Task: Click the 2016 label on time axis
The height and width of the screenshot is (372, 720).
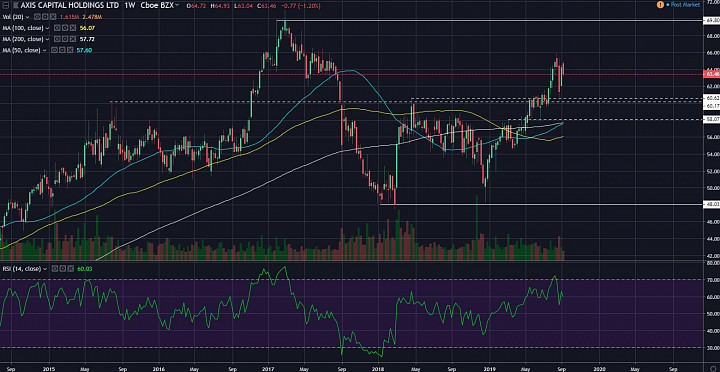Action: 158,368
